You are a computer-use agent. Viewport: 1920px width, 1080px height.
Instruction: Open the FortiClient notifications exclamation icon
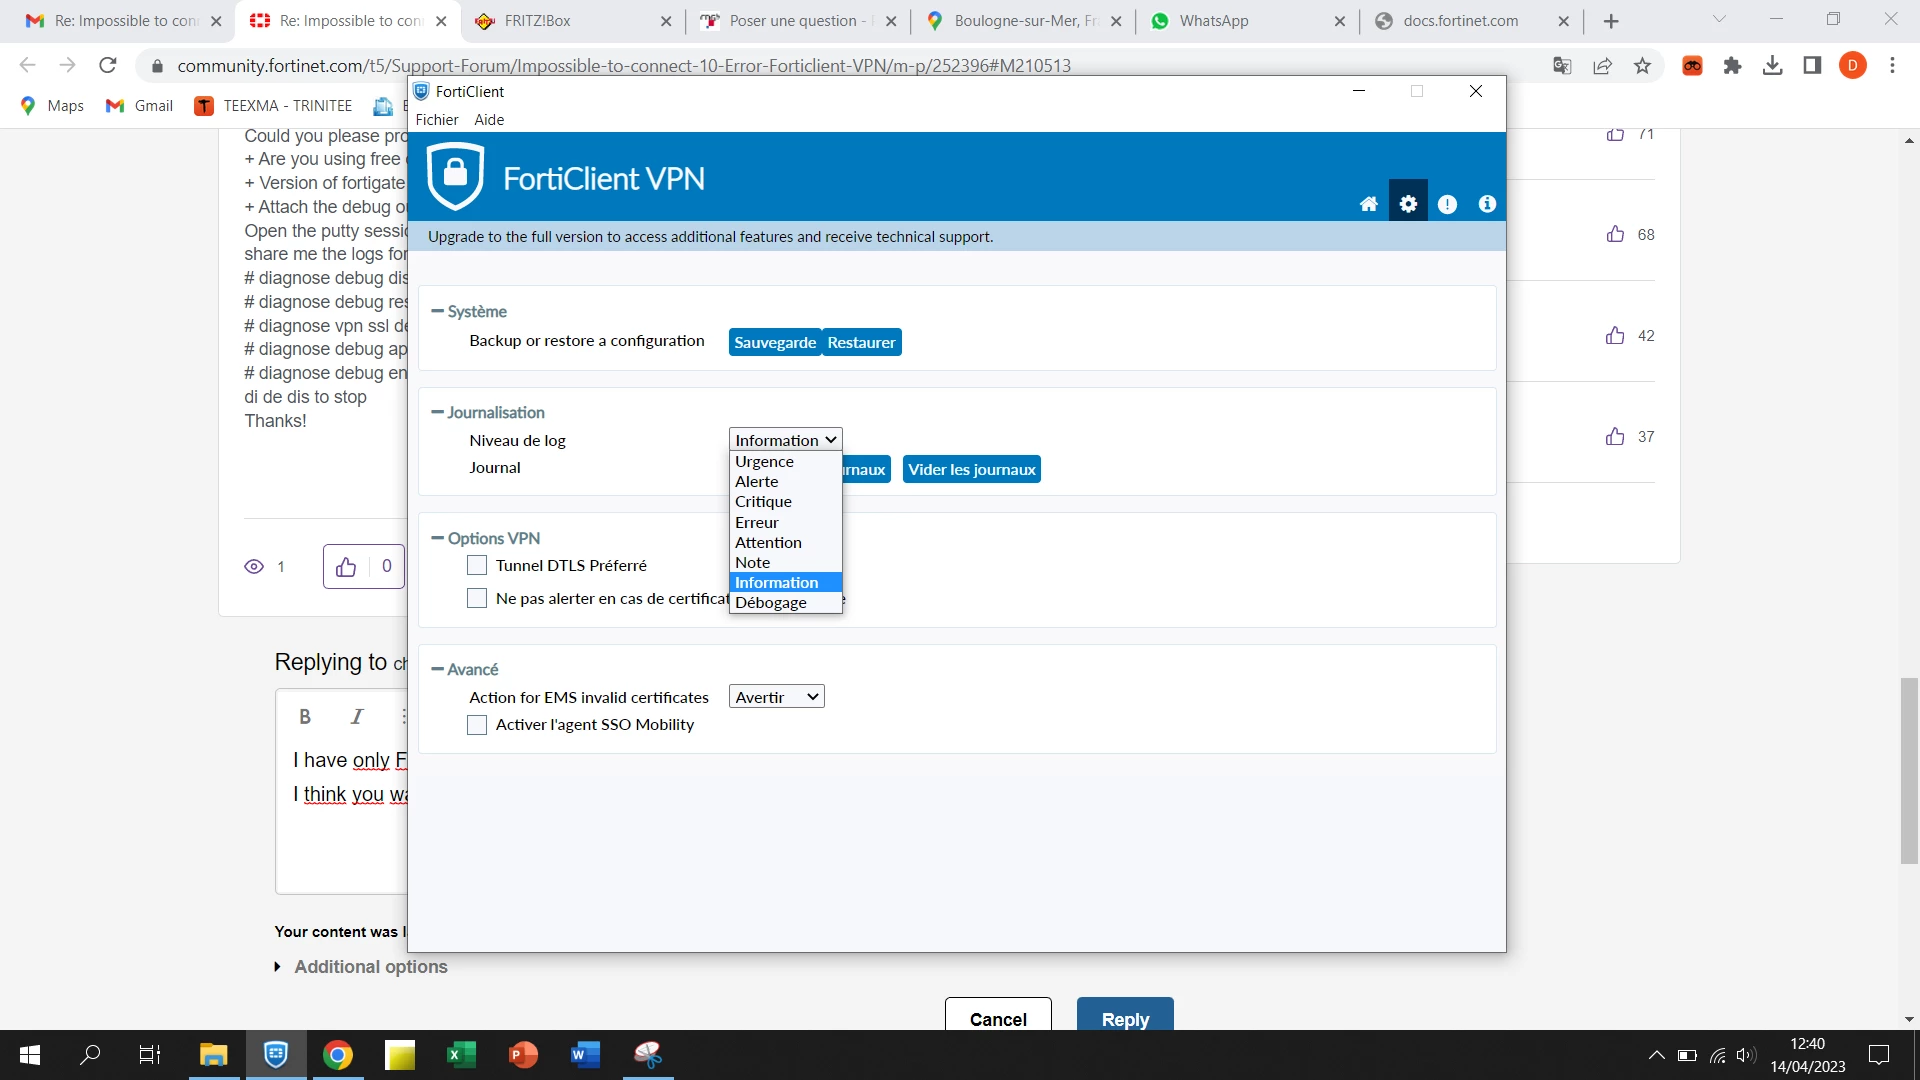(1447, 204)
